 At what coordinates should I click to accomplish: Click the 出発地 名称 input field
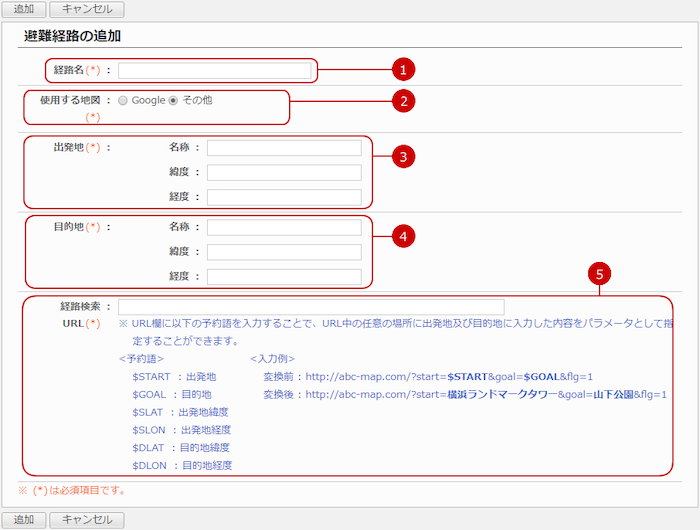284,148
